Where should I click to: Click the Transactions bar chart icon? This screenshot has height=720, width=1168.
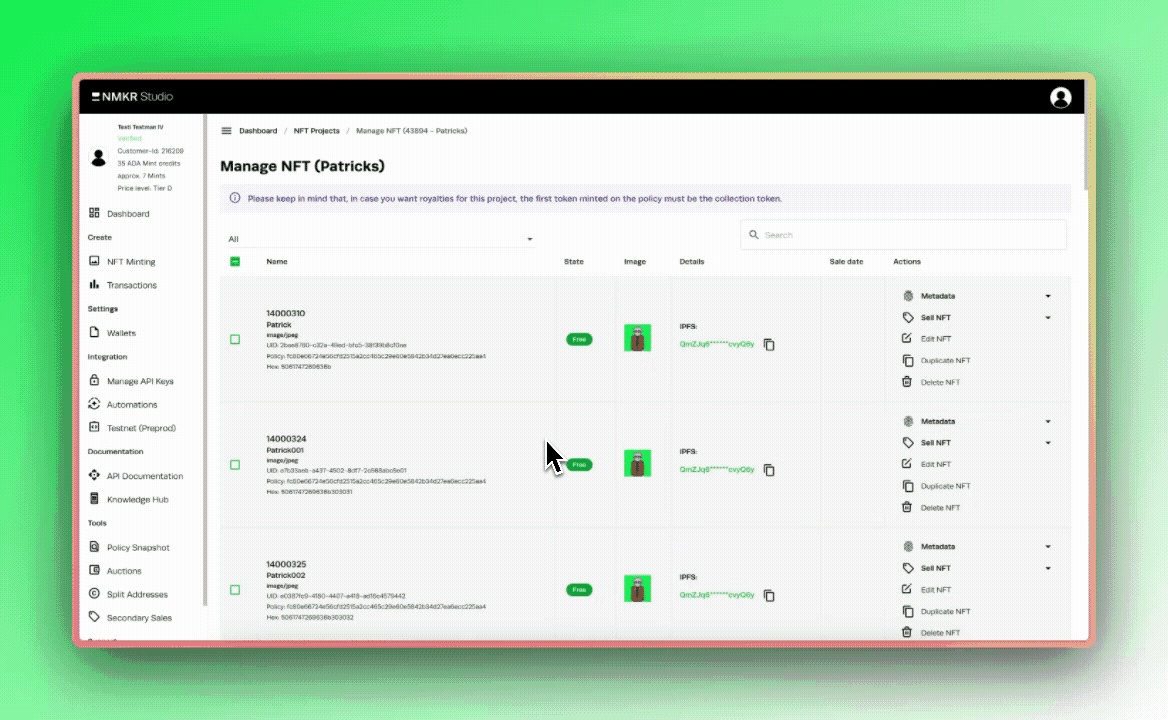coord(94,284)
